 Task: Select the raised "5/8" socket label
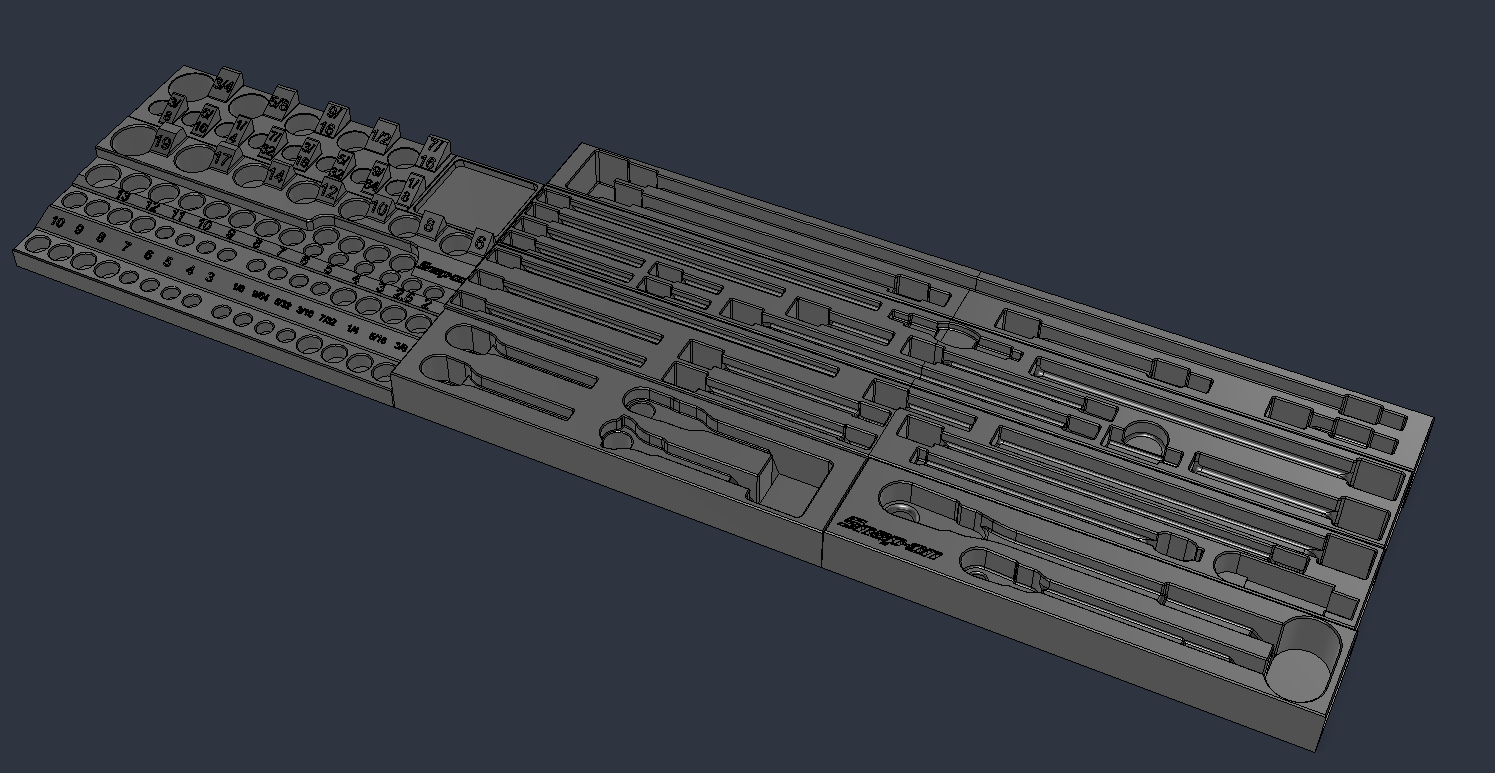(280, 103)
